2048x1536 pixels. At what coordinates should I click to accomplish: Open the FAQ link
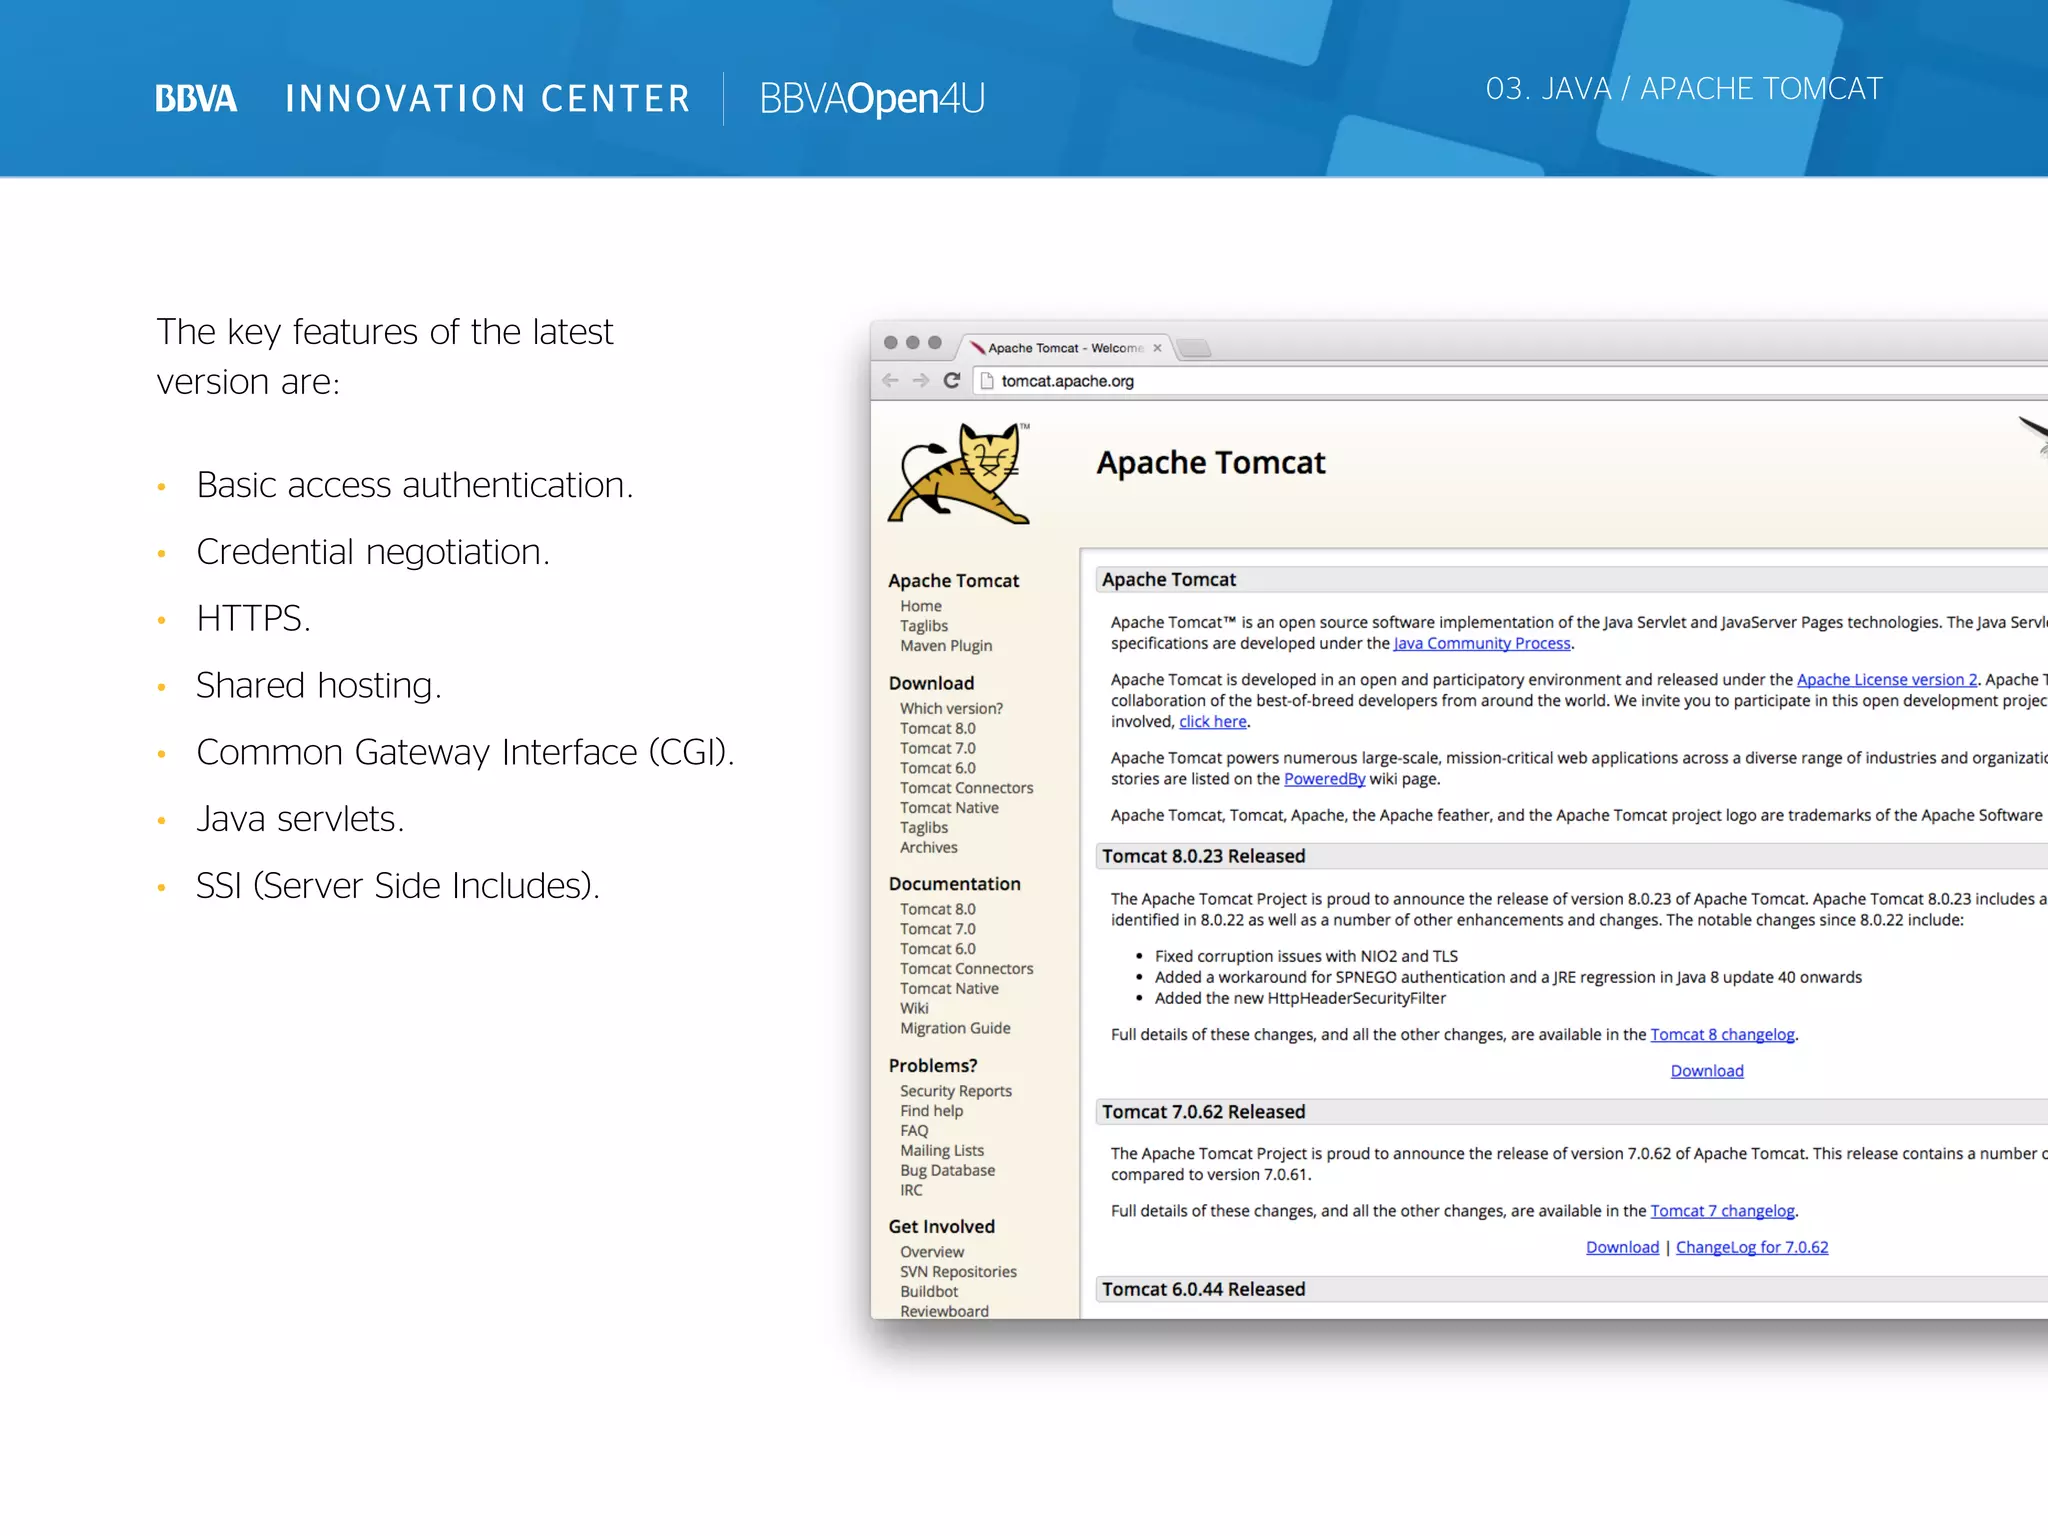[x=914, y=1131]
